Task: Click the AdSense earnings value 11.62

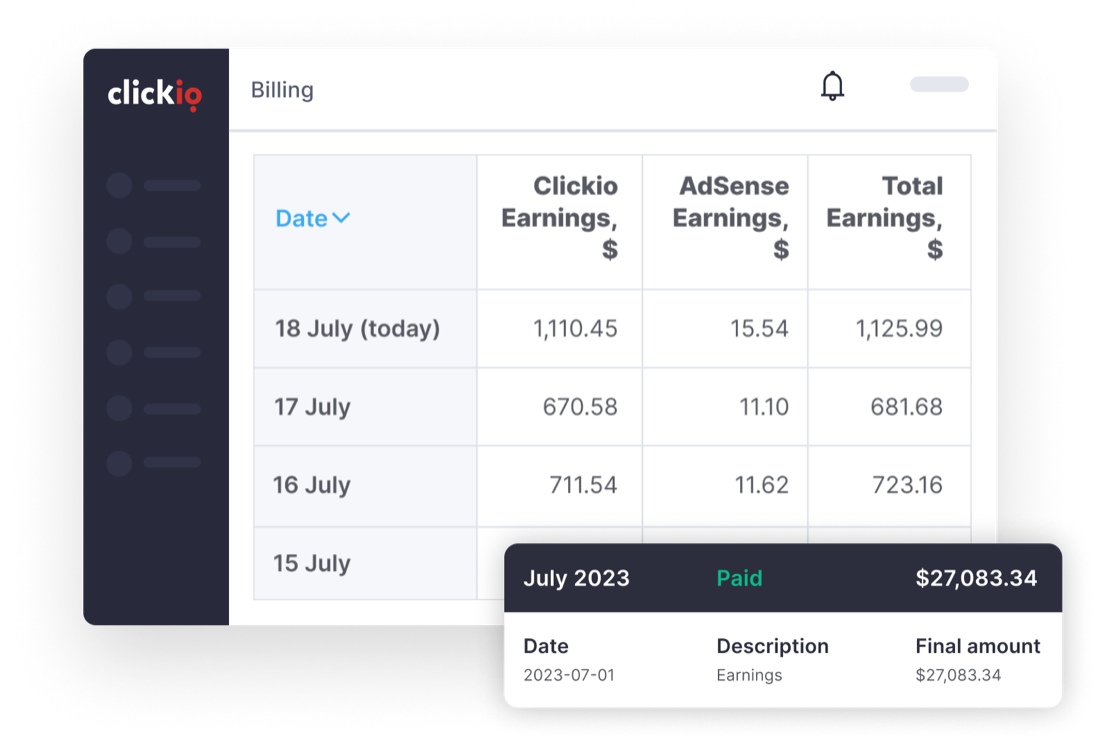Action: coord(761,485)
